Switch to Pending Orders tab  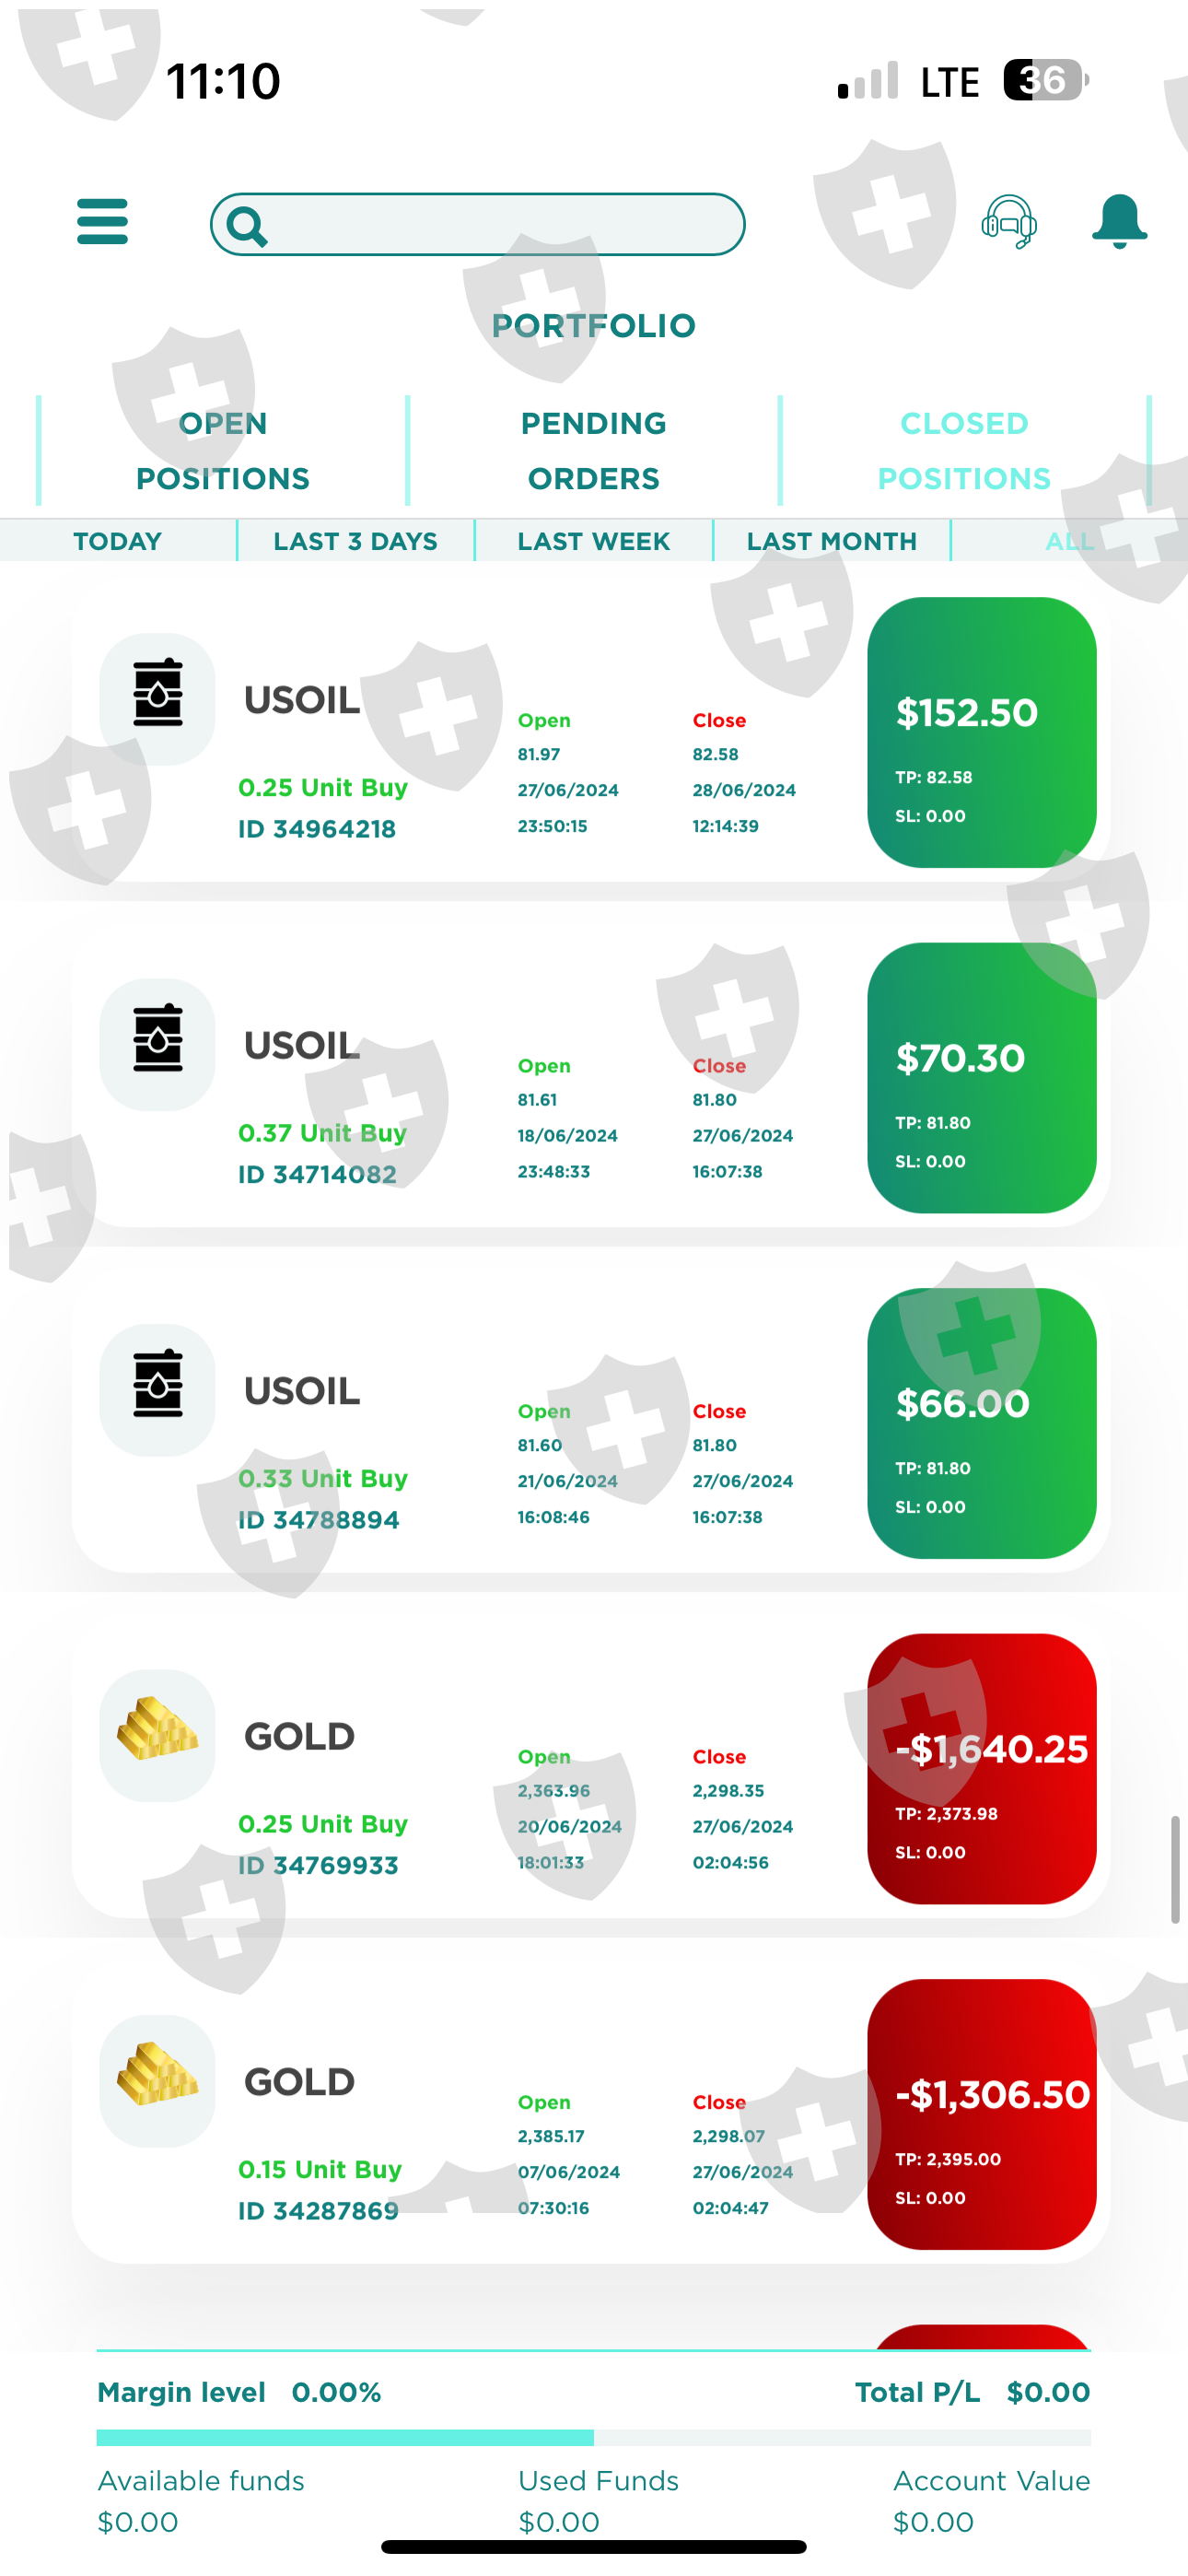(x=593, y=451)
